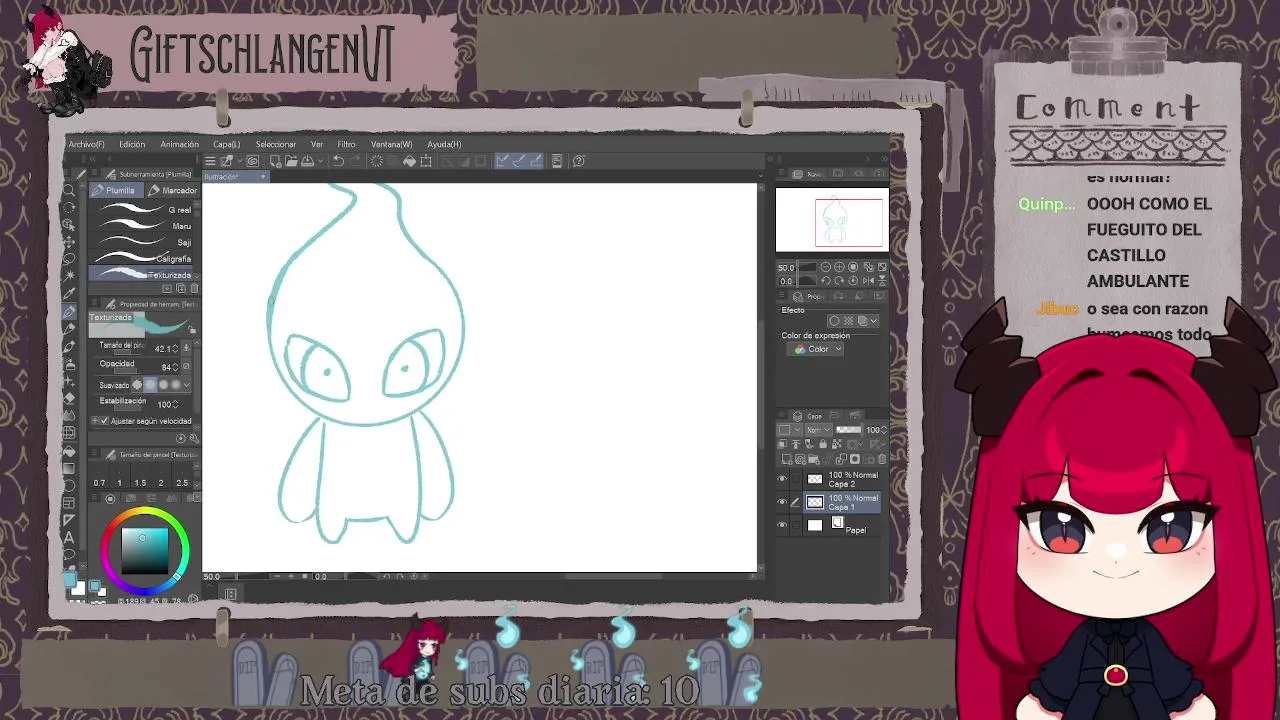Click Navigator zoom in plus icon
The width and height of the screenshot is (1280, 720).
(x=840, y=267)
